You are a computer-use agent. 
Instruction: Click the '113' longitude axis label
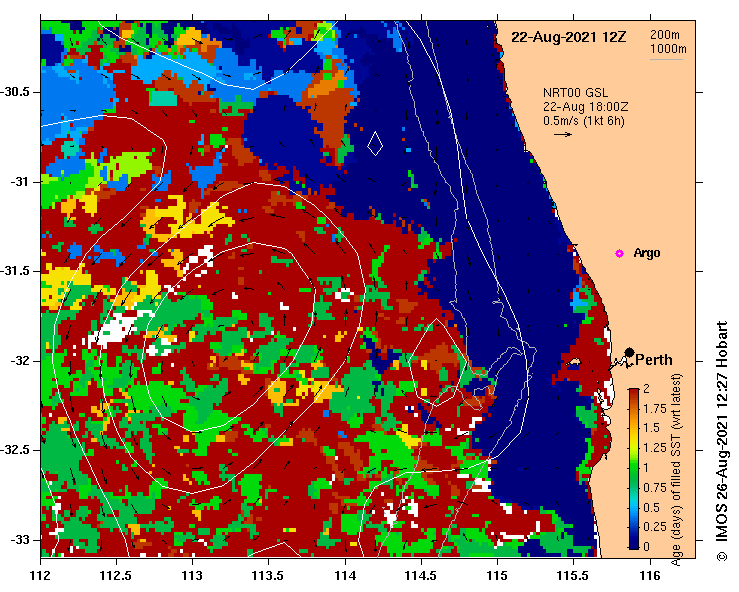(x=193, y=576)
